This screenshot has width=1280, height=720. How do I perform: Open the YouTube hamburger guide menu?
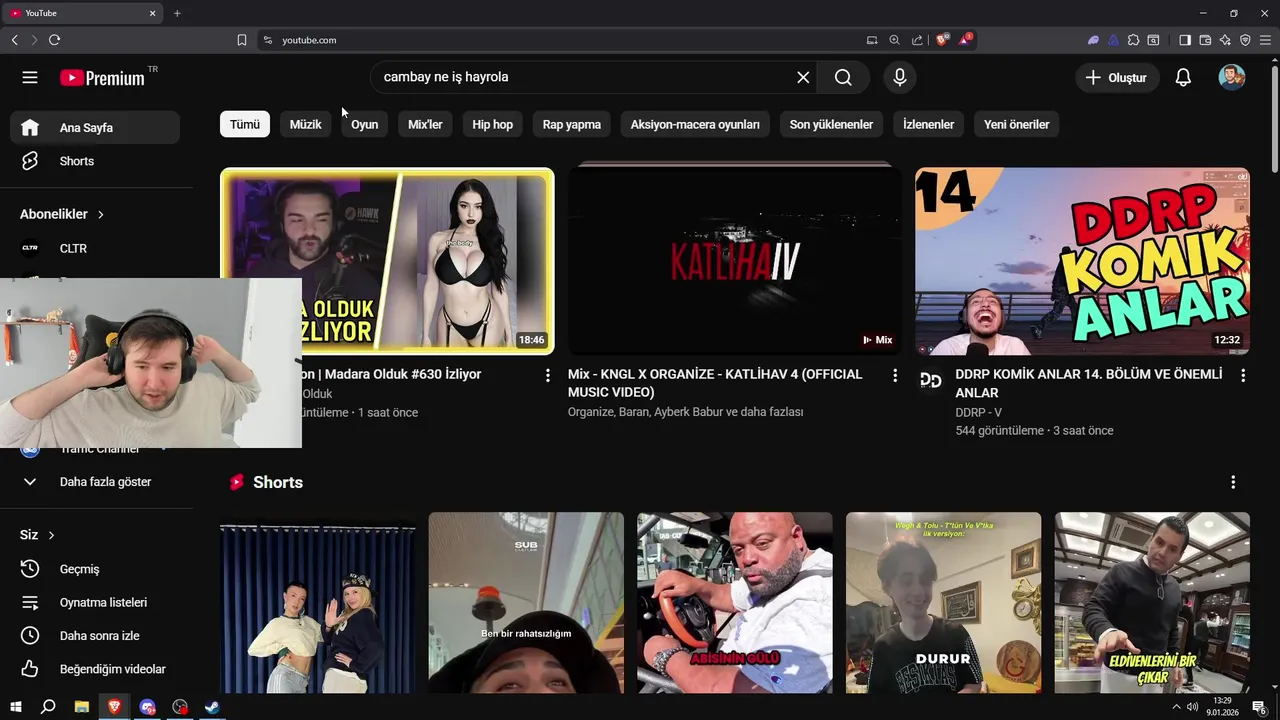[30, 77]
